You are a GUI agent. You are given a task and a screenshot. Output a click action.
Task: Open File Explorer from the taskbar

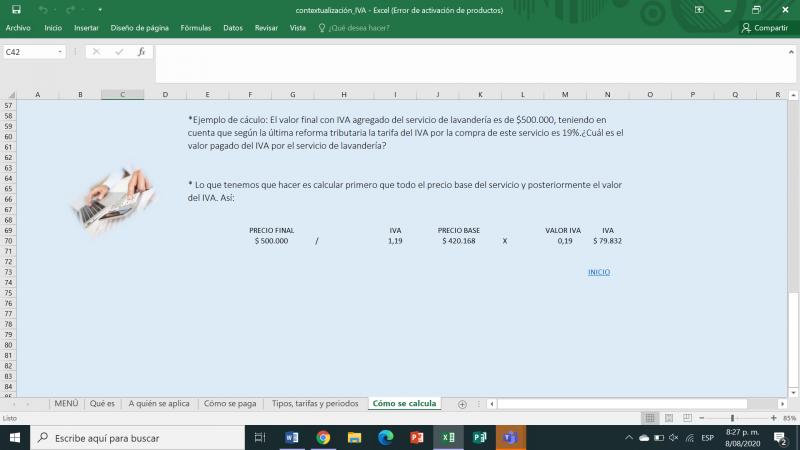tap(355, 438)
